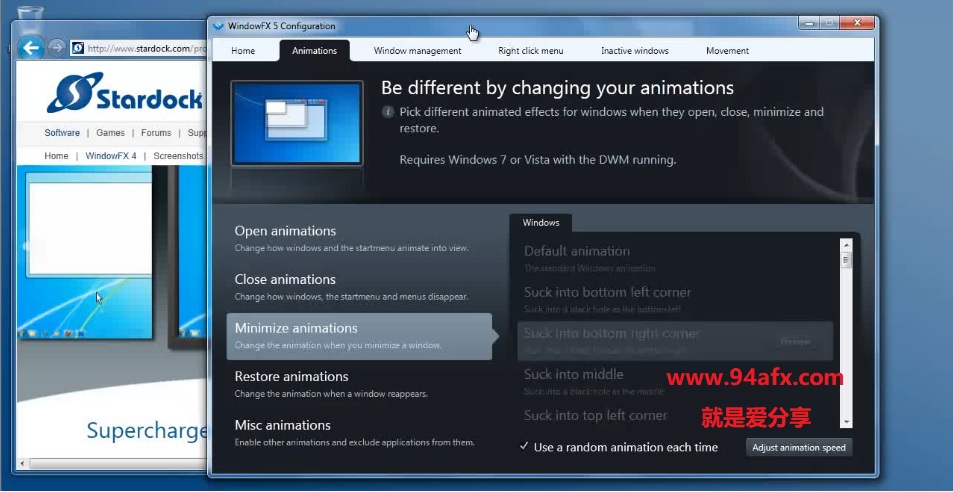Click the WindowFX icon in the title bar
953x492 pixels.
219,26
